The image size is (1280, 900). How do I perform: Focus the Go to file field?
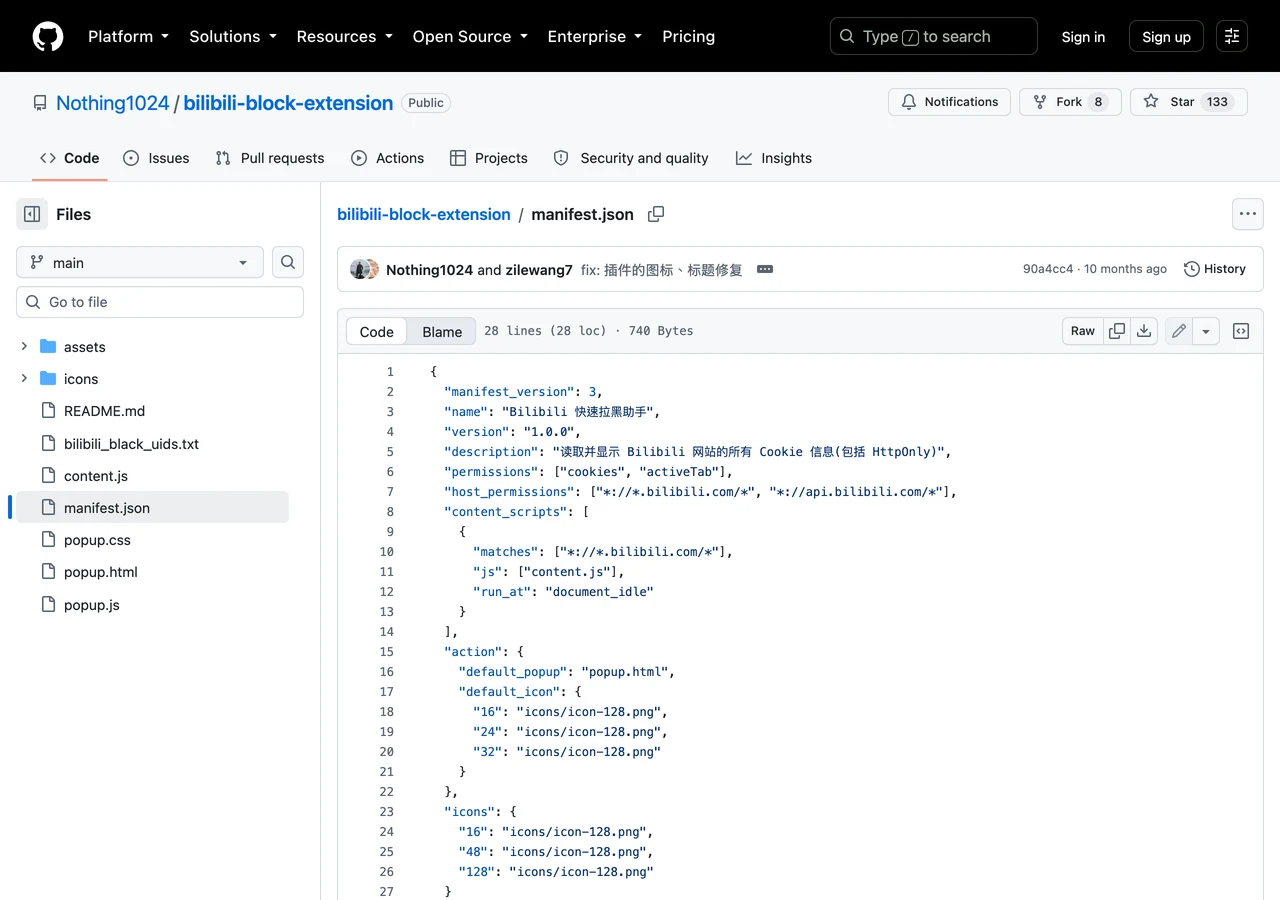(x=160, y=302)
